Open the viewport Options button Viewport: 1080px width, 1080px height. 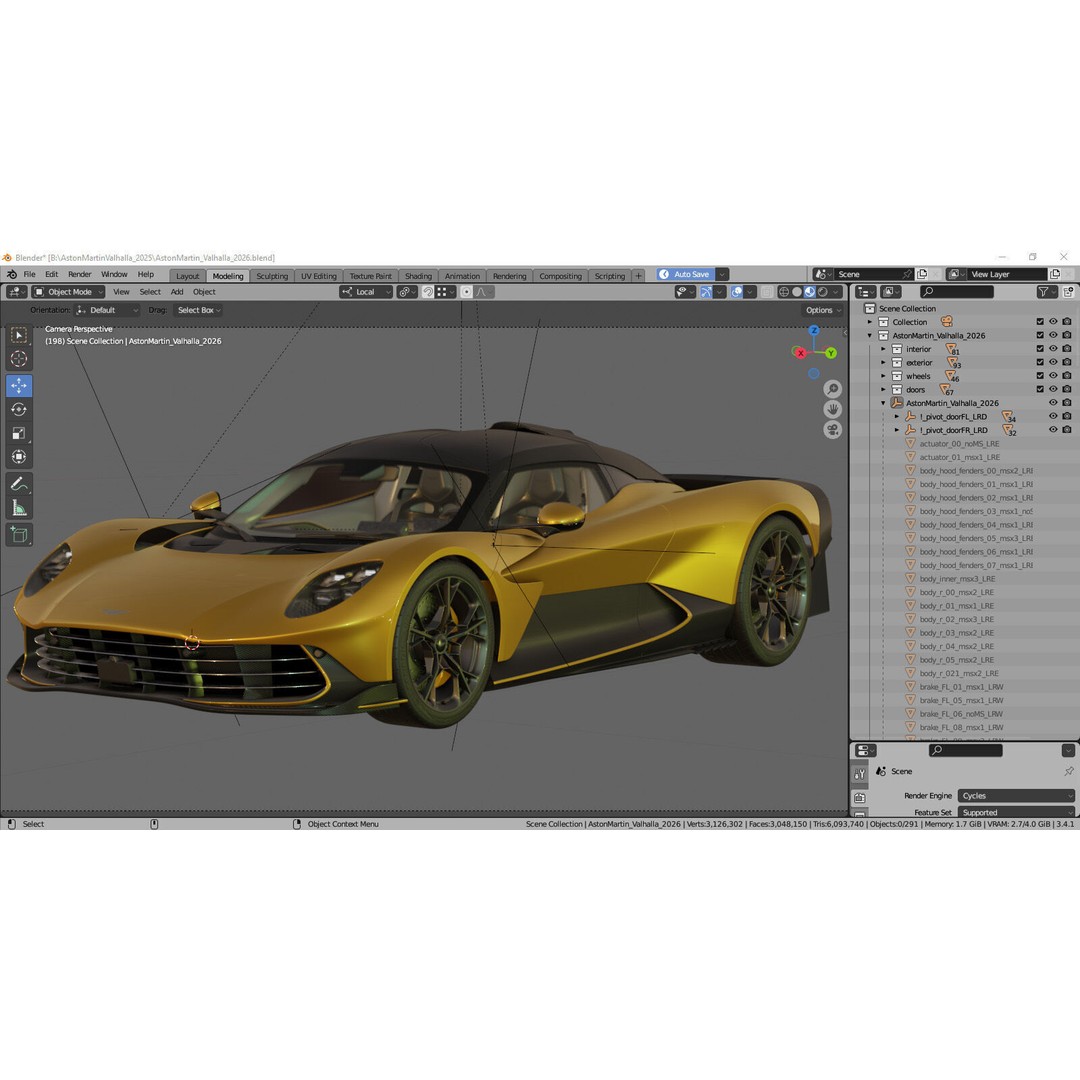click(x=823, y=310)
